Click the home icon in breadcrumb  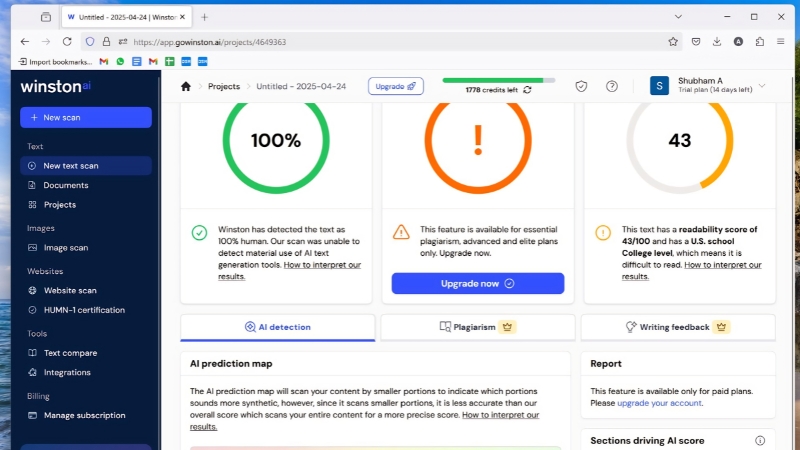pos(186,86)
